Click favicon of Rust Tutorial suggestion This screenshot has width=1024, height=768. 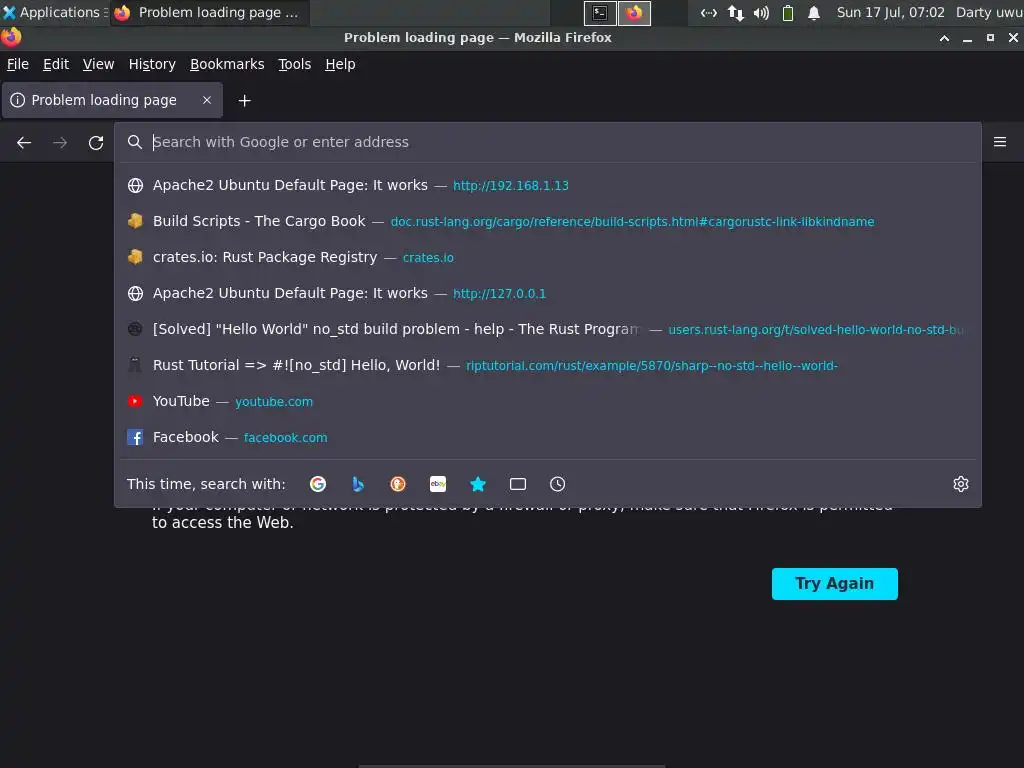135,365
